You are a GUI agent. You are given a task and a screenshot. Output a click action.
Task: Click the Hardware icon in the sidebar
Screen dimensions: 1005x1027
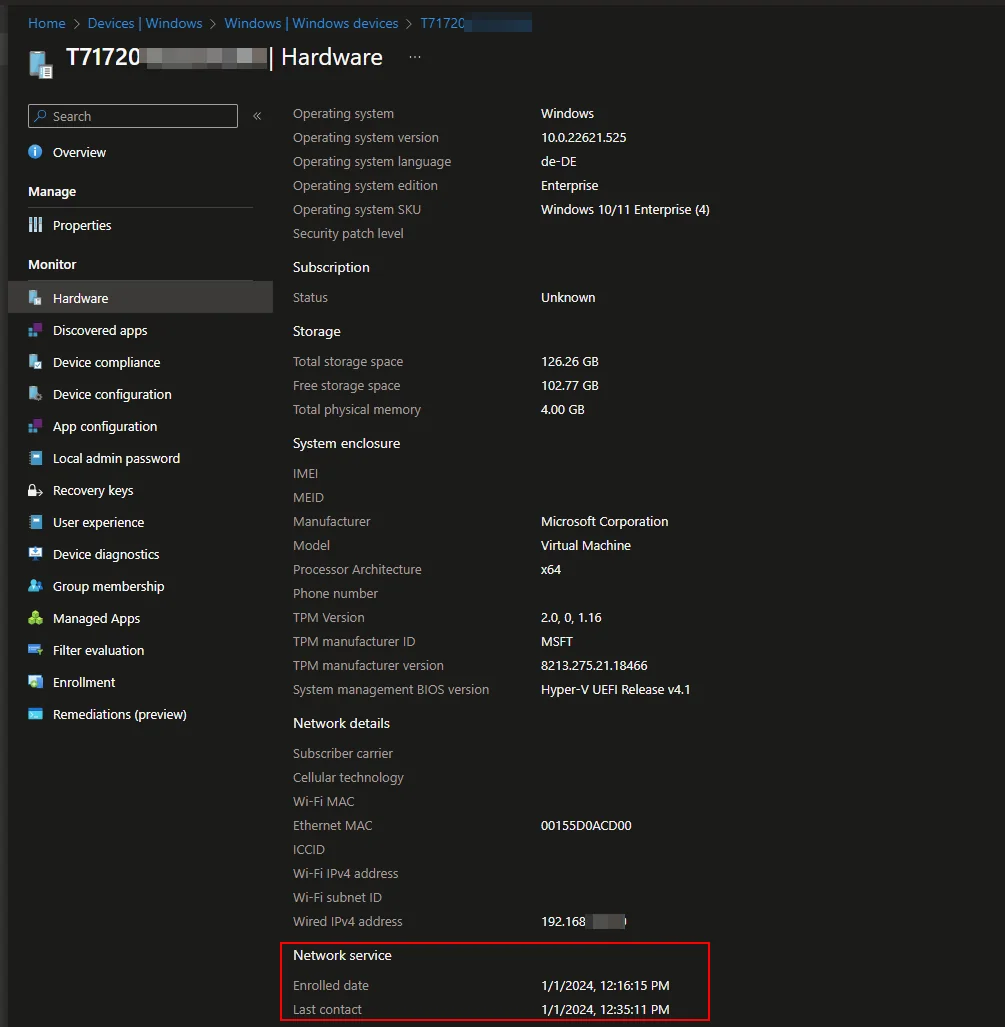pyautogui.click(x=35, y=298)
